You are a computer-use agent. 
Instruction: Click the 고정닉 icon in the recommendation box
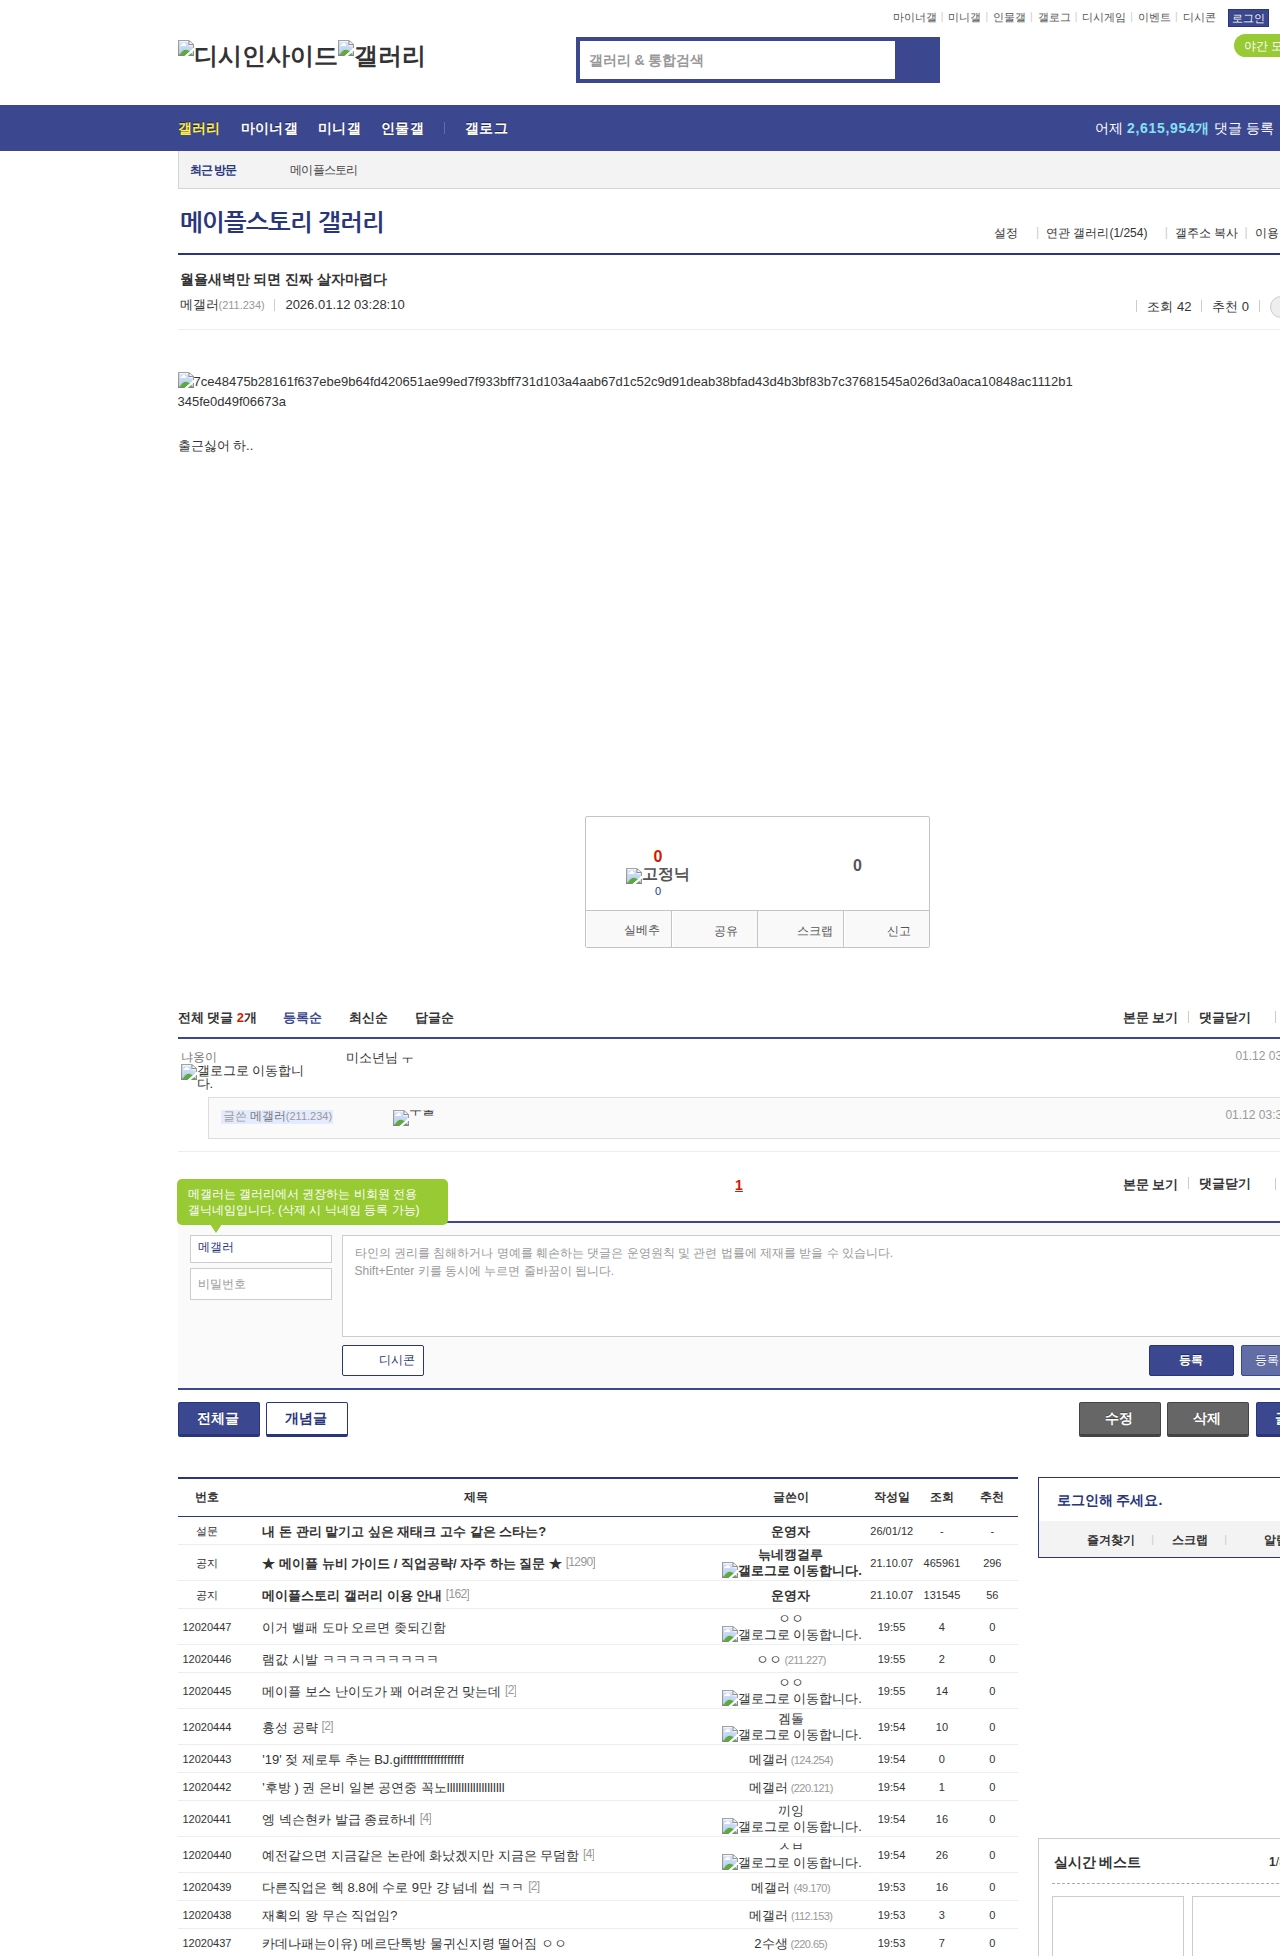pos(657,875)
